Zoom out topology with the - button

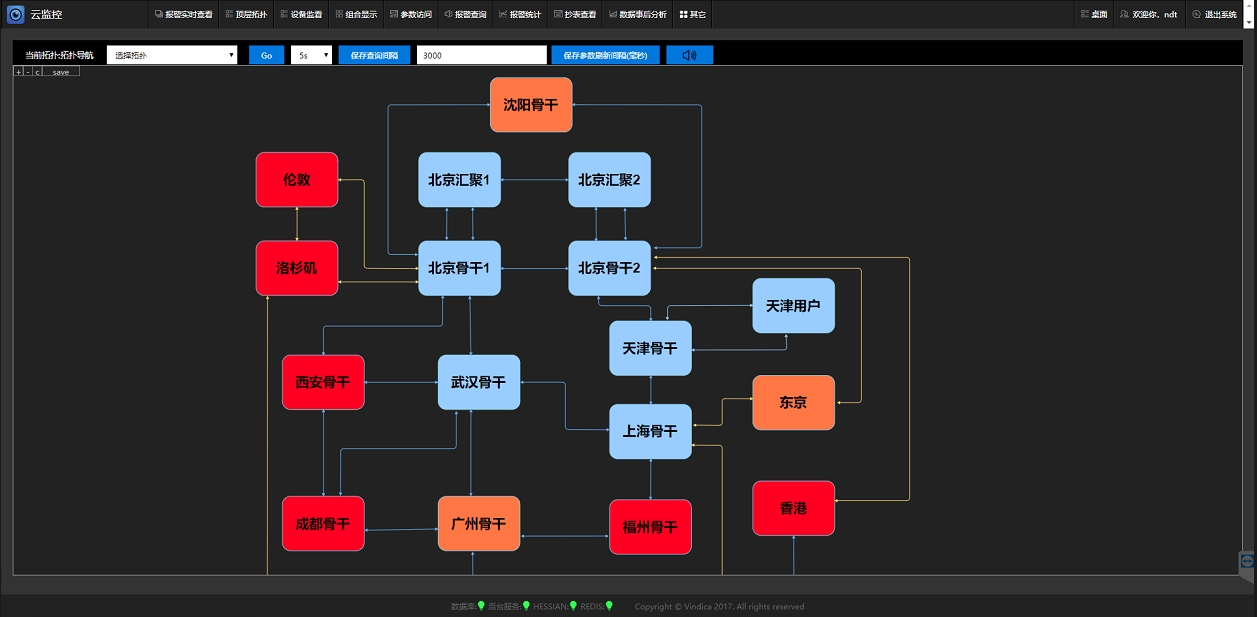tap(27, 72)
